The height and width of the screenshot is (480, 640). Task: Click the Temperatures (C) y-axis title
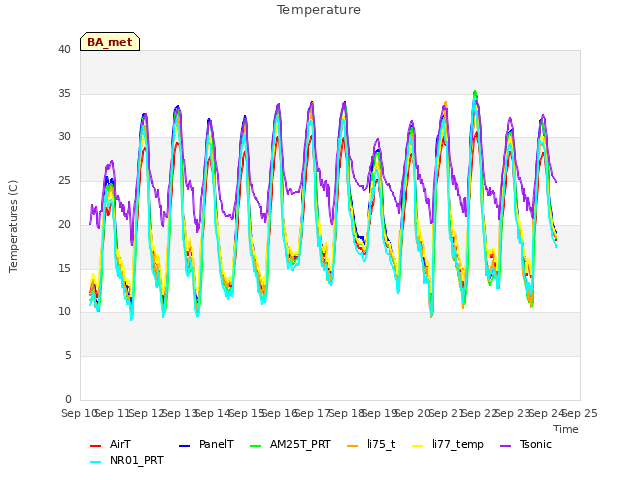13,226
